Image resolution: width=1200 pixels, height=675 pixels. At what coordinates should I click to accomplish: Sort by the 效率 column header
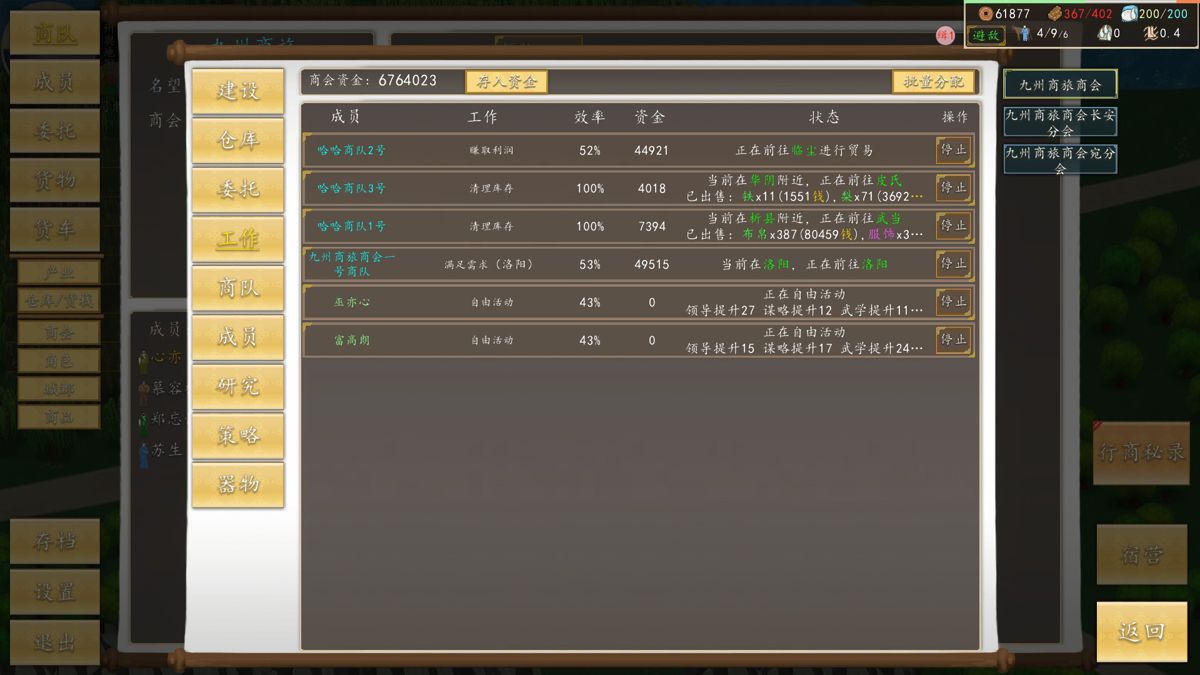pos(589,117)
